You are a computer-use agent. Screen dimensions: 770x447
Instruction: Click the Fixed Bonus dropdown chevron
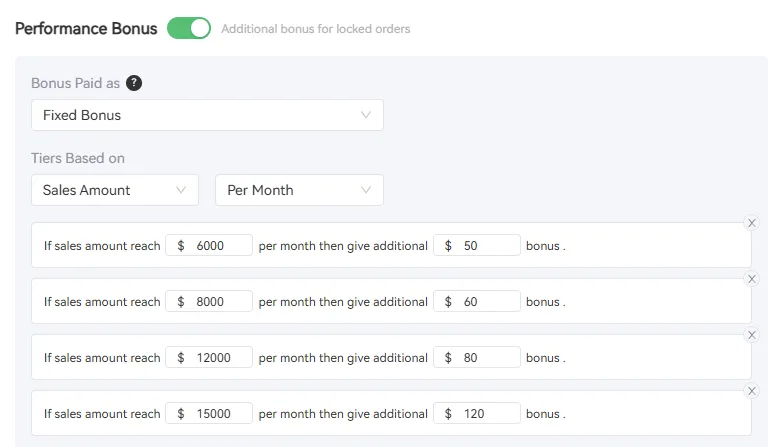[366, 115]
